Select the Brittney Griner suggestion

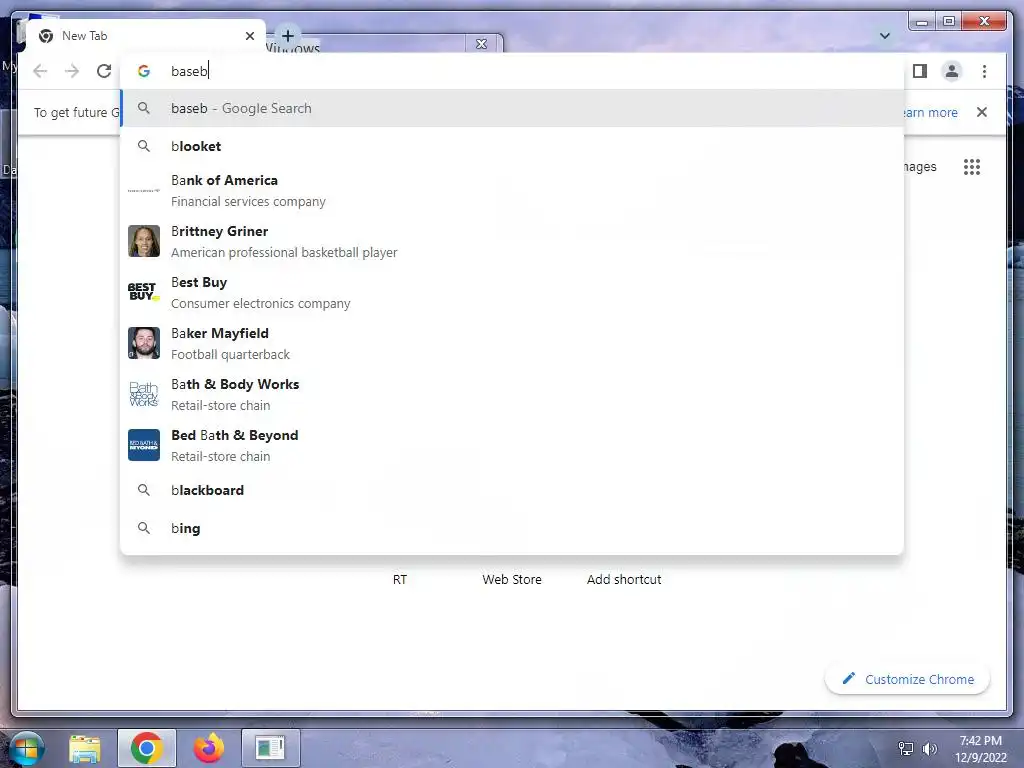[x=512, y=242]
